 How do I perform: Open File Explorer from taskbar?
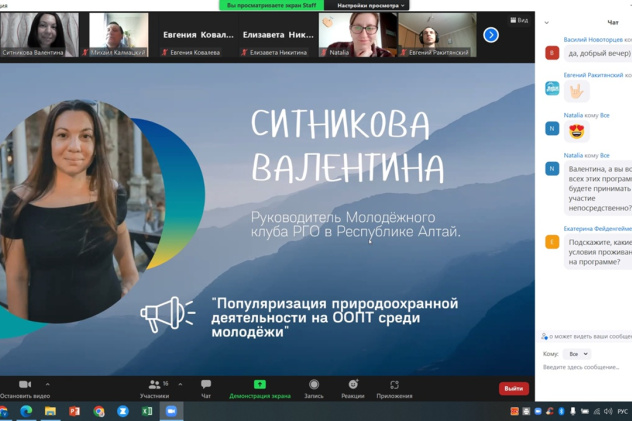(x=50, y=411)
